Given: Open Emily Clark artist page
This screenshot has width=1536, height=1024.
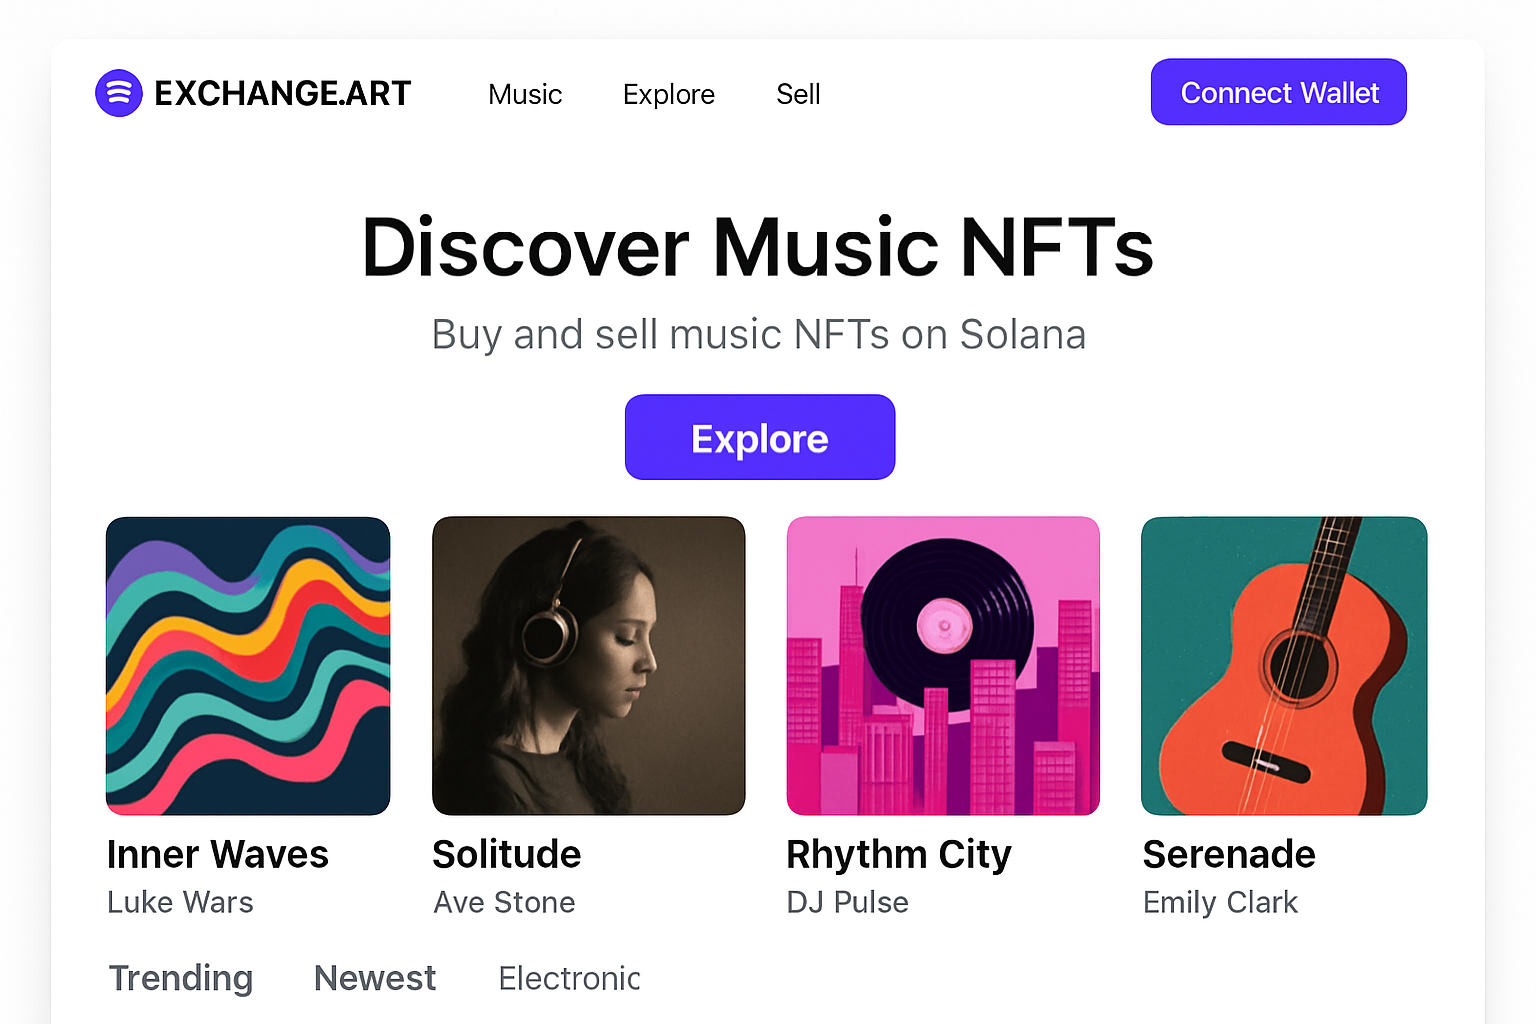Looking at the screenshot, I should [x=1220, y=902].
